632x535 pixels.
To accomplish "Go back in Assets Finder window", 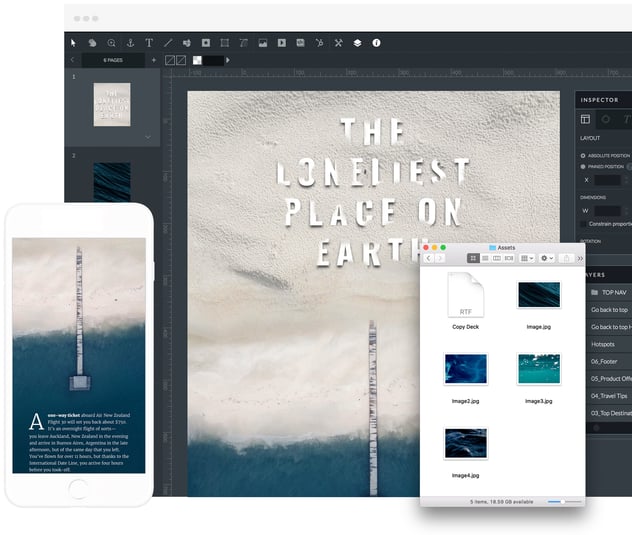I will tap(429, 258).
